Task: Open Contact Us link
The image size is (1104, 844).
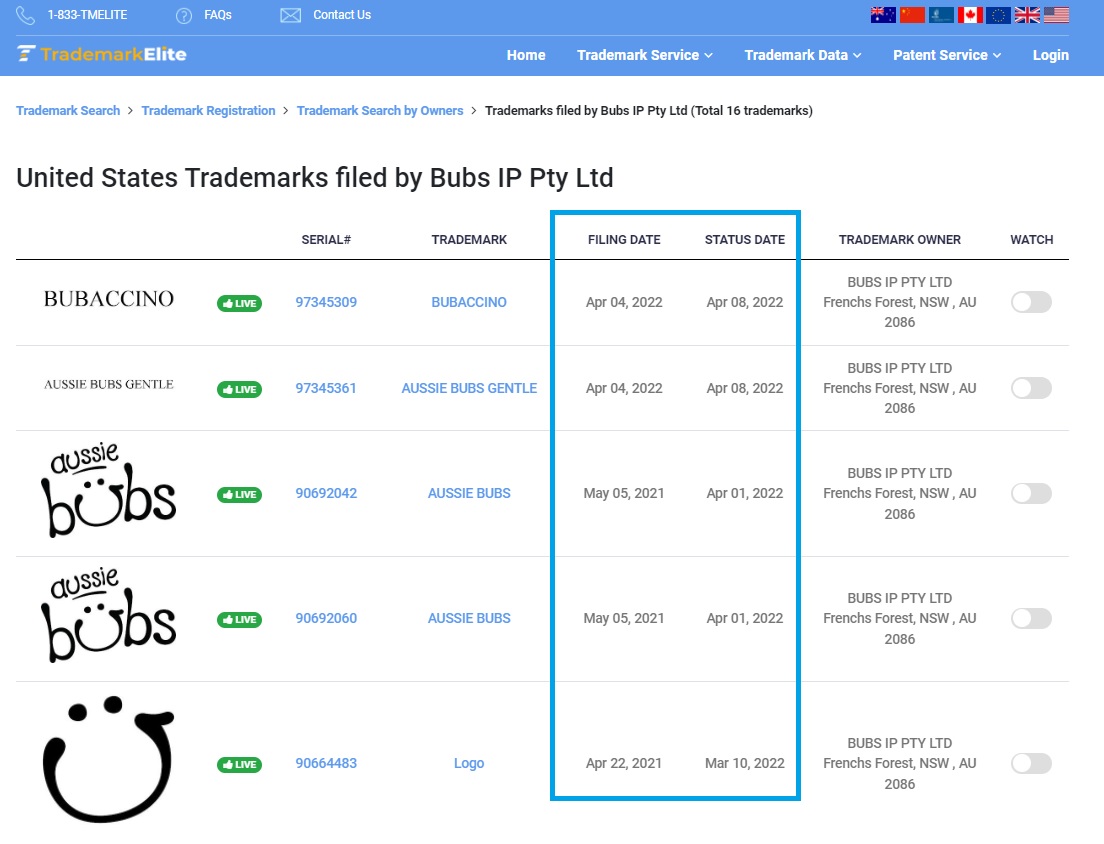Action: (x=341, y=15)
